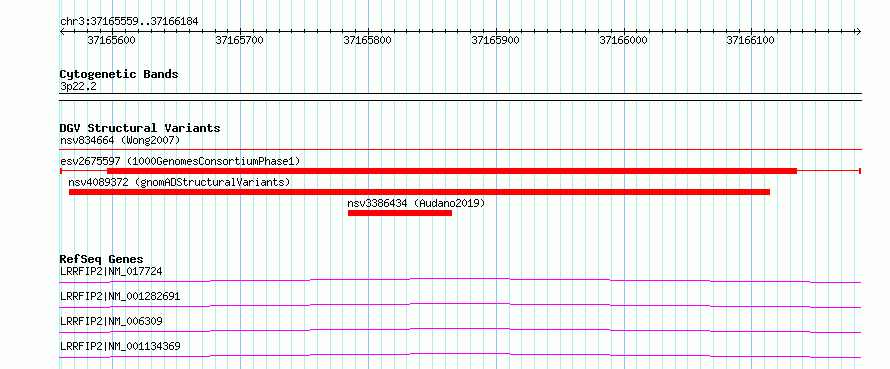Click the DGV Structural Variants track heading
The width and height of the screenshot is (890, 369).
[140, 128]
